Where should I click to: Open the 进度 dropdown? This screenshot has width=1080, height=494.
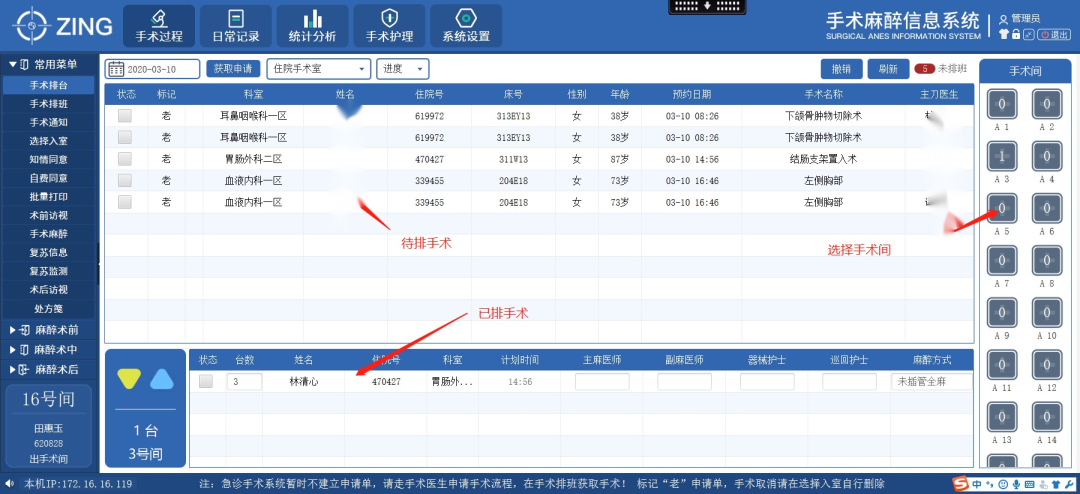coord(403,69)
